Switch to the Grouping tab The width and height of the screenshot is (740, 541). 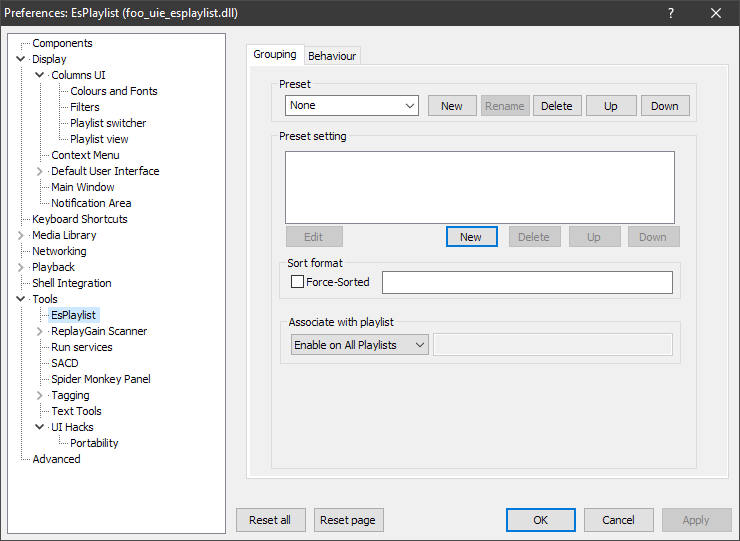click(275, 55)
